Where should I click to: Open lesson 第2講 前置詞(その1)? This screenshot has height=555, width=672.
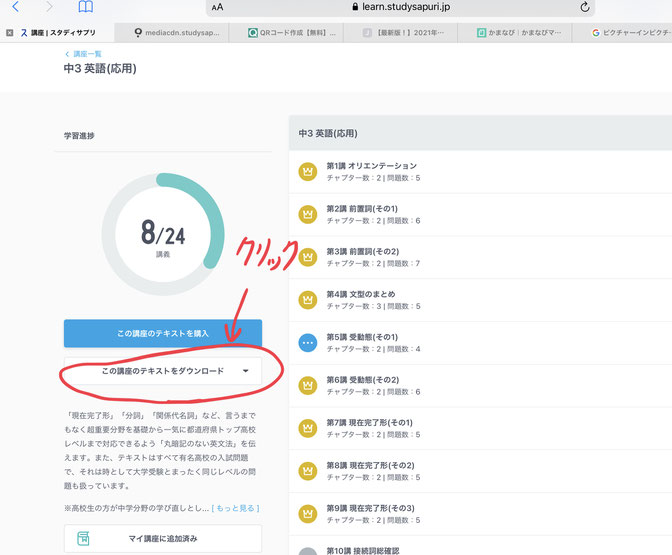pyautogui.click(x=480, y=215)
